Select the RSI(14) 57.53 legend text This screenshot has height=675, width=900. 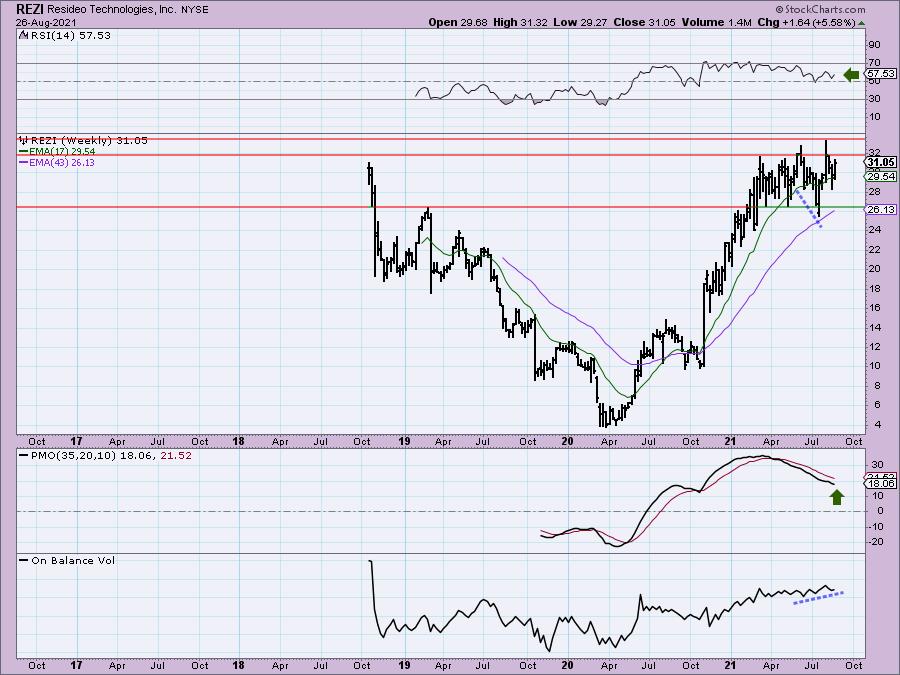click(70, 35)
